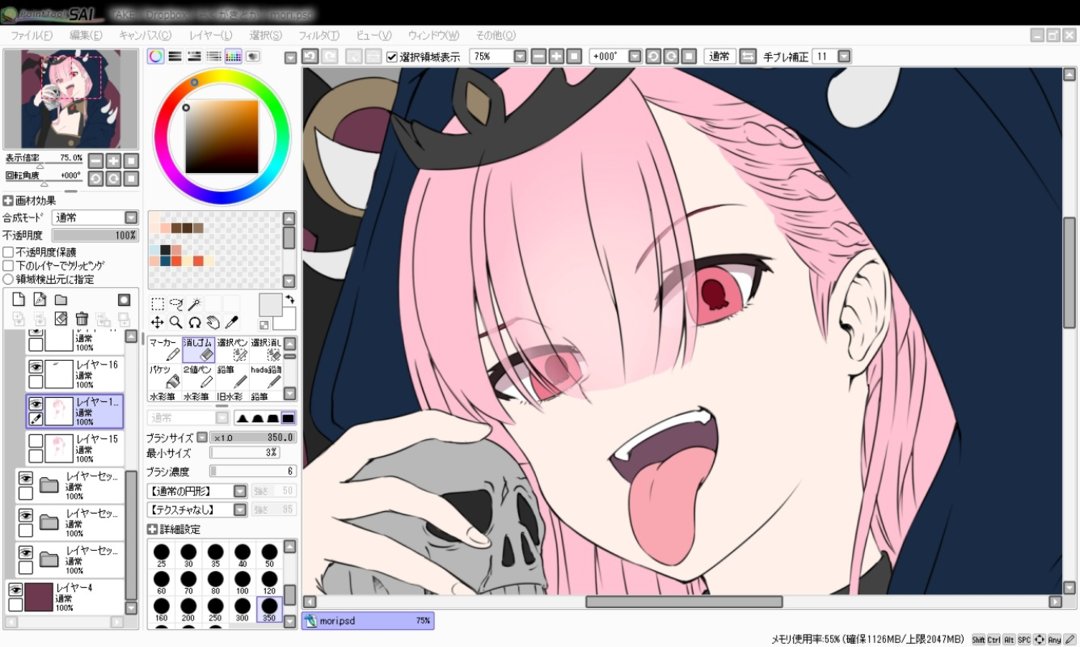
Task: Hide レイヤー16 via eye icon
Action: [x=36, y=366]
